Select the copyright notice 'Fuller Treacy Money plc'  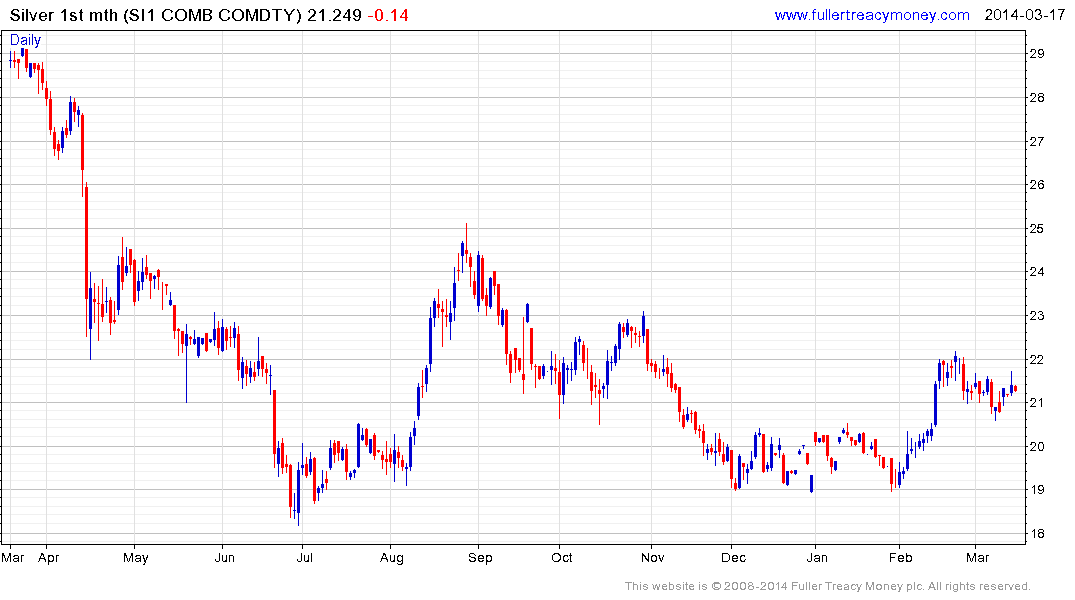click(x=856, y=586)
